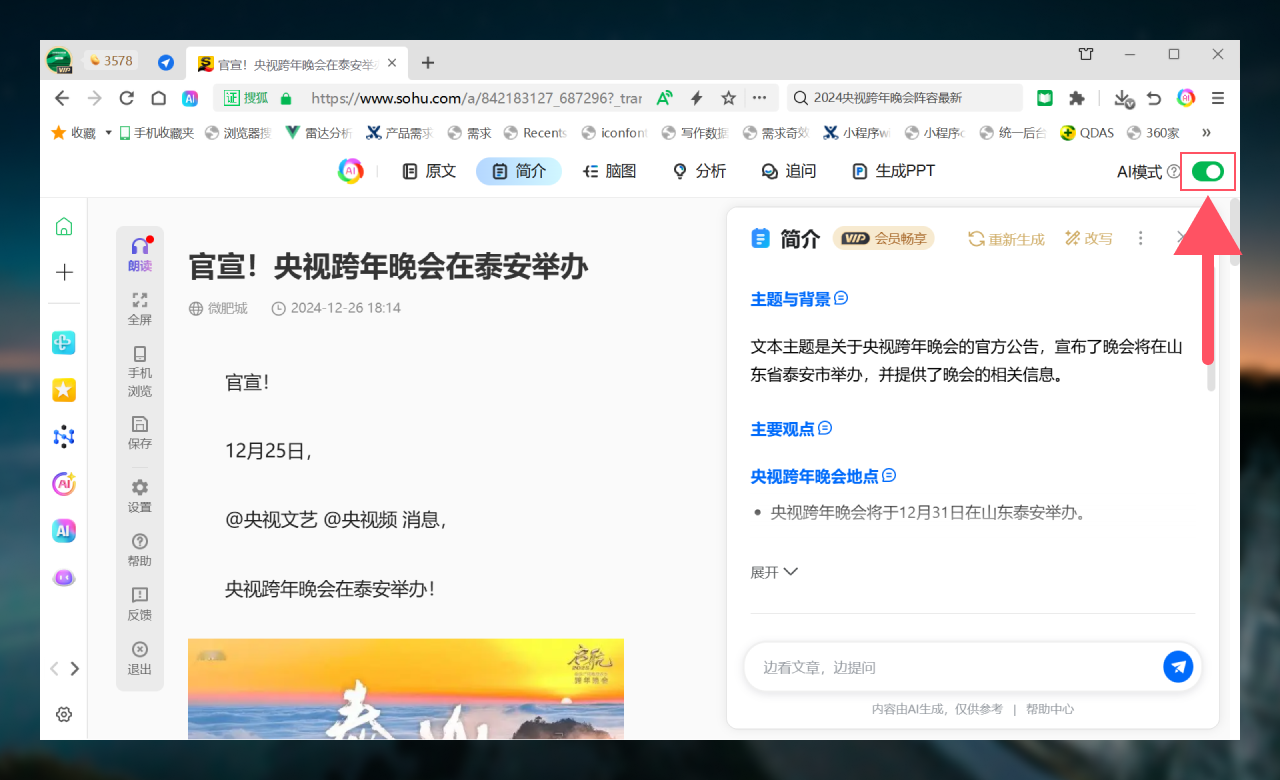Click 重新生成 to regenerate summary

[x=1006, y=239]
